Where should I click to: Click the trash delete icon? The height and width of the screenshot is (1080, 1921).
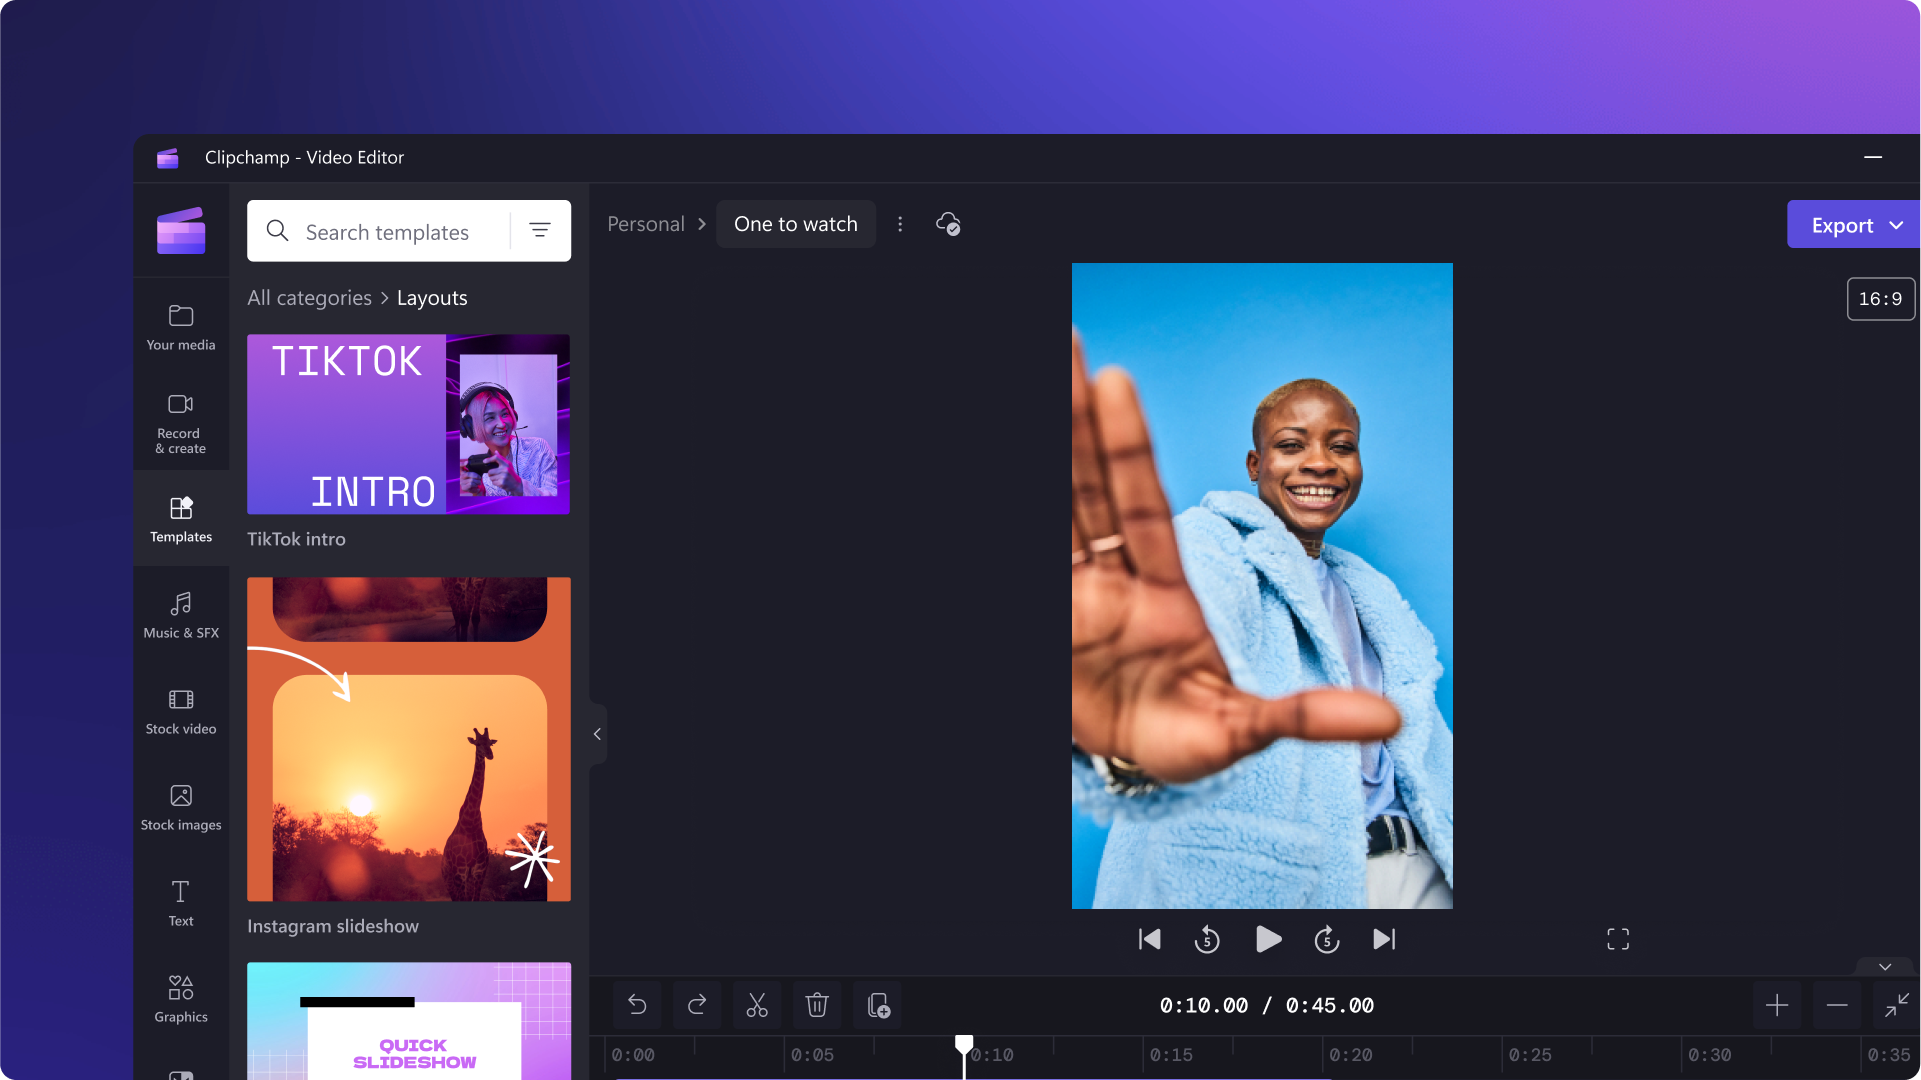click(x=817, y=1005)
